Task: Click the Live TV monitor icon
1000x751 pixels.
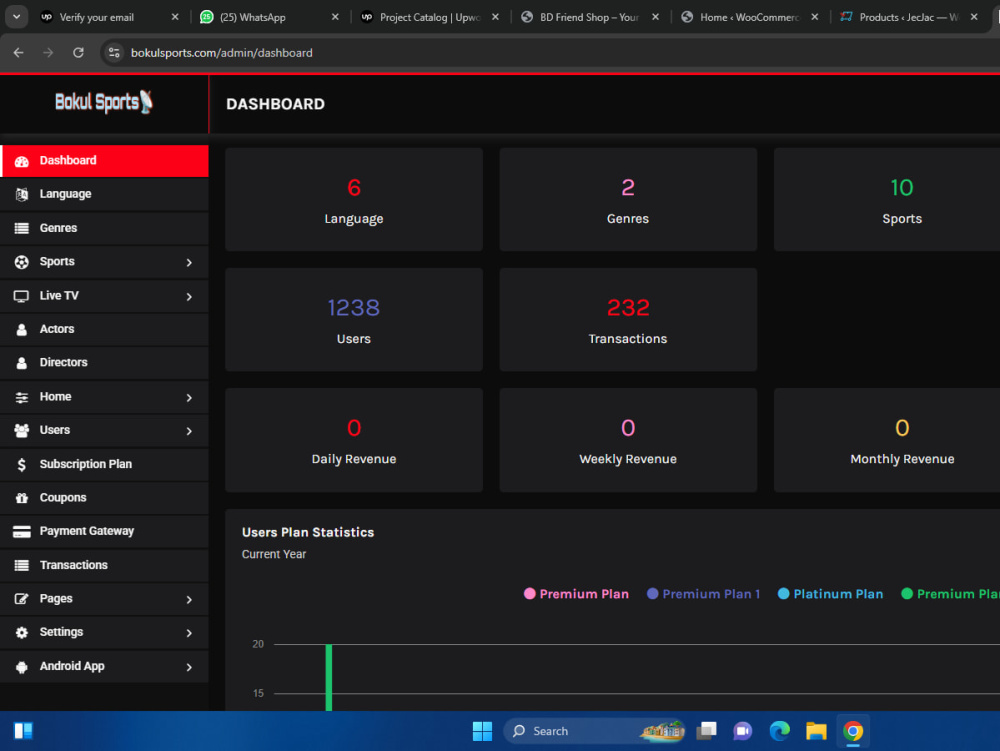Action: [x=22, y=296]
